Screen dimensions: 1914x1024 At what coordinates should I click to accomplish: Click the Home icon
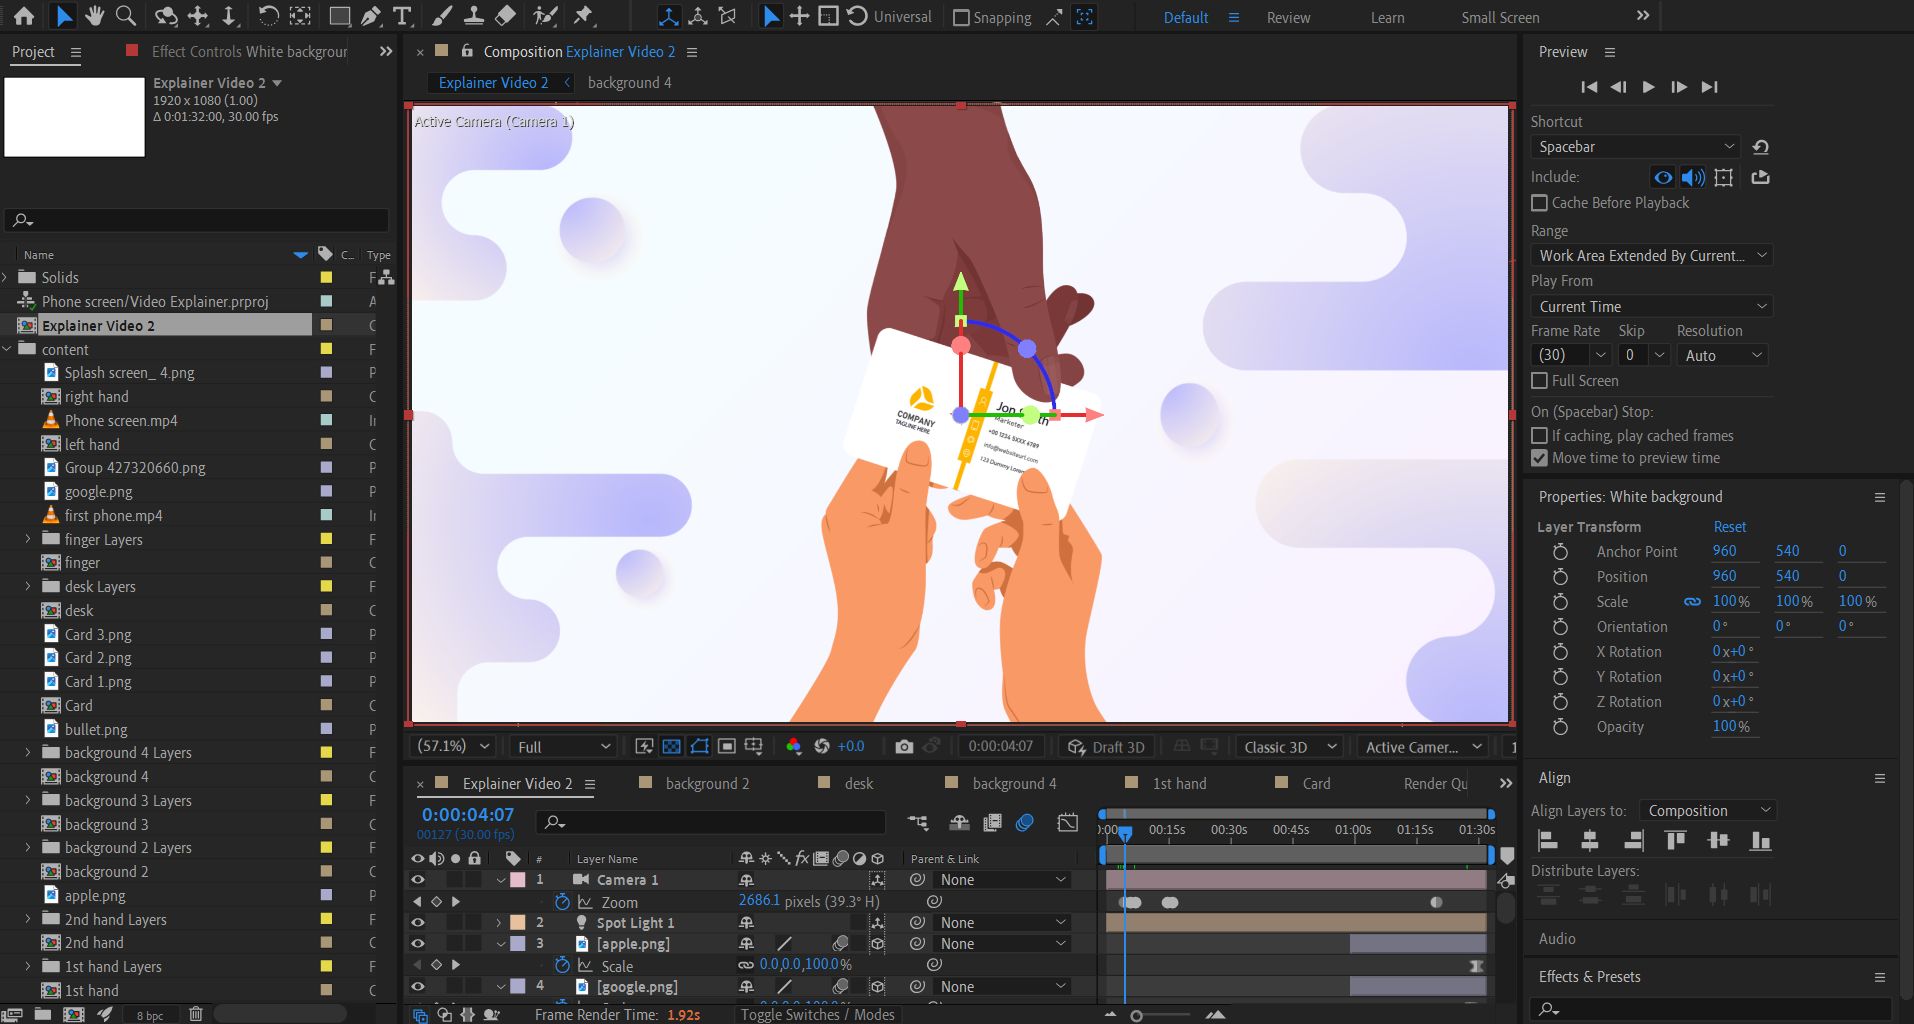24,16
